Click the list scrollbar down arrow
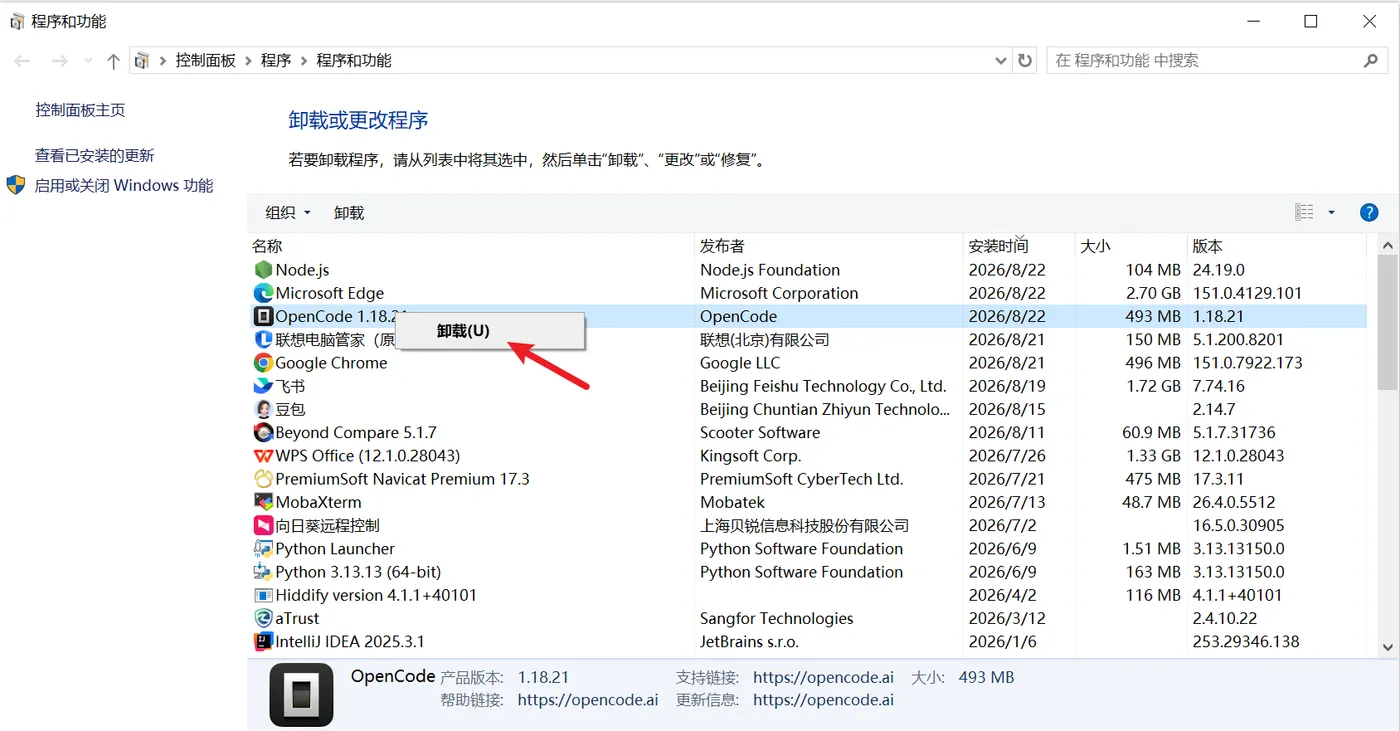Screen dimensions: 1400x731 point(1388,647)
